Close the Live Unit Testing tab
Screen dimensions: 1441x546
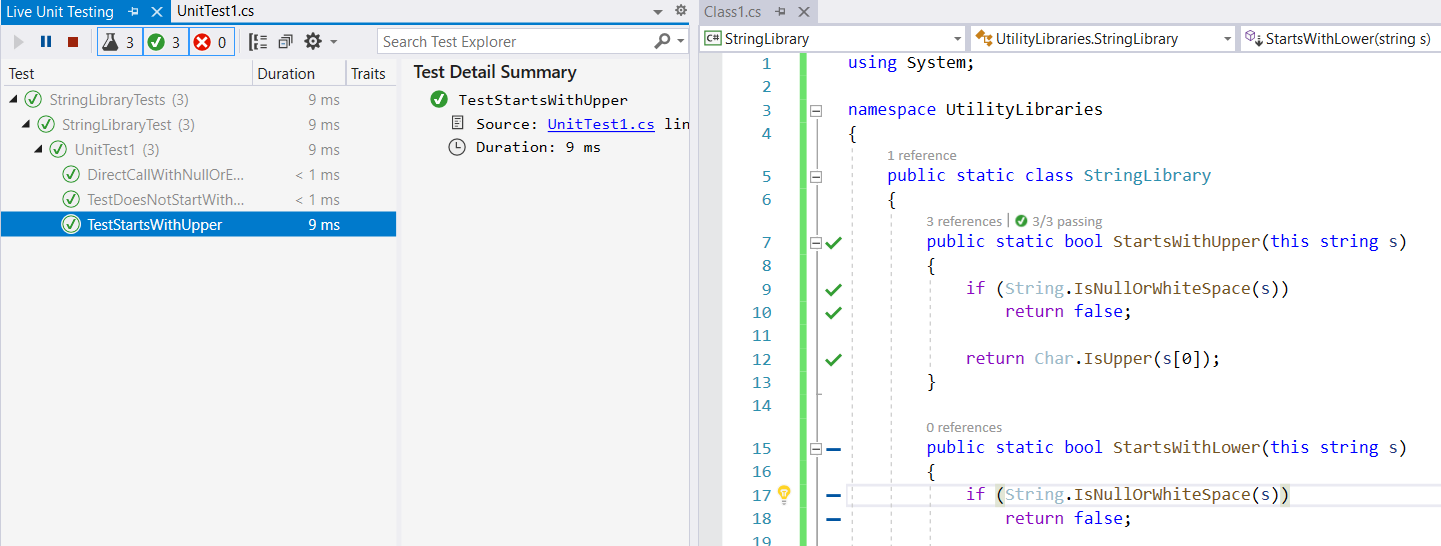[x=157, y=12]
